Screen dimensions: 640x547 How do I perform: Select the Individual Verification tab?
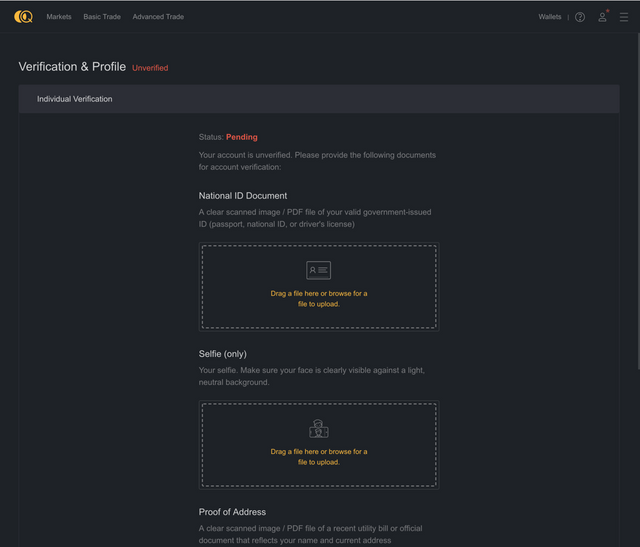tap(75, 99)
